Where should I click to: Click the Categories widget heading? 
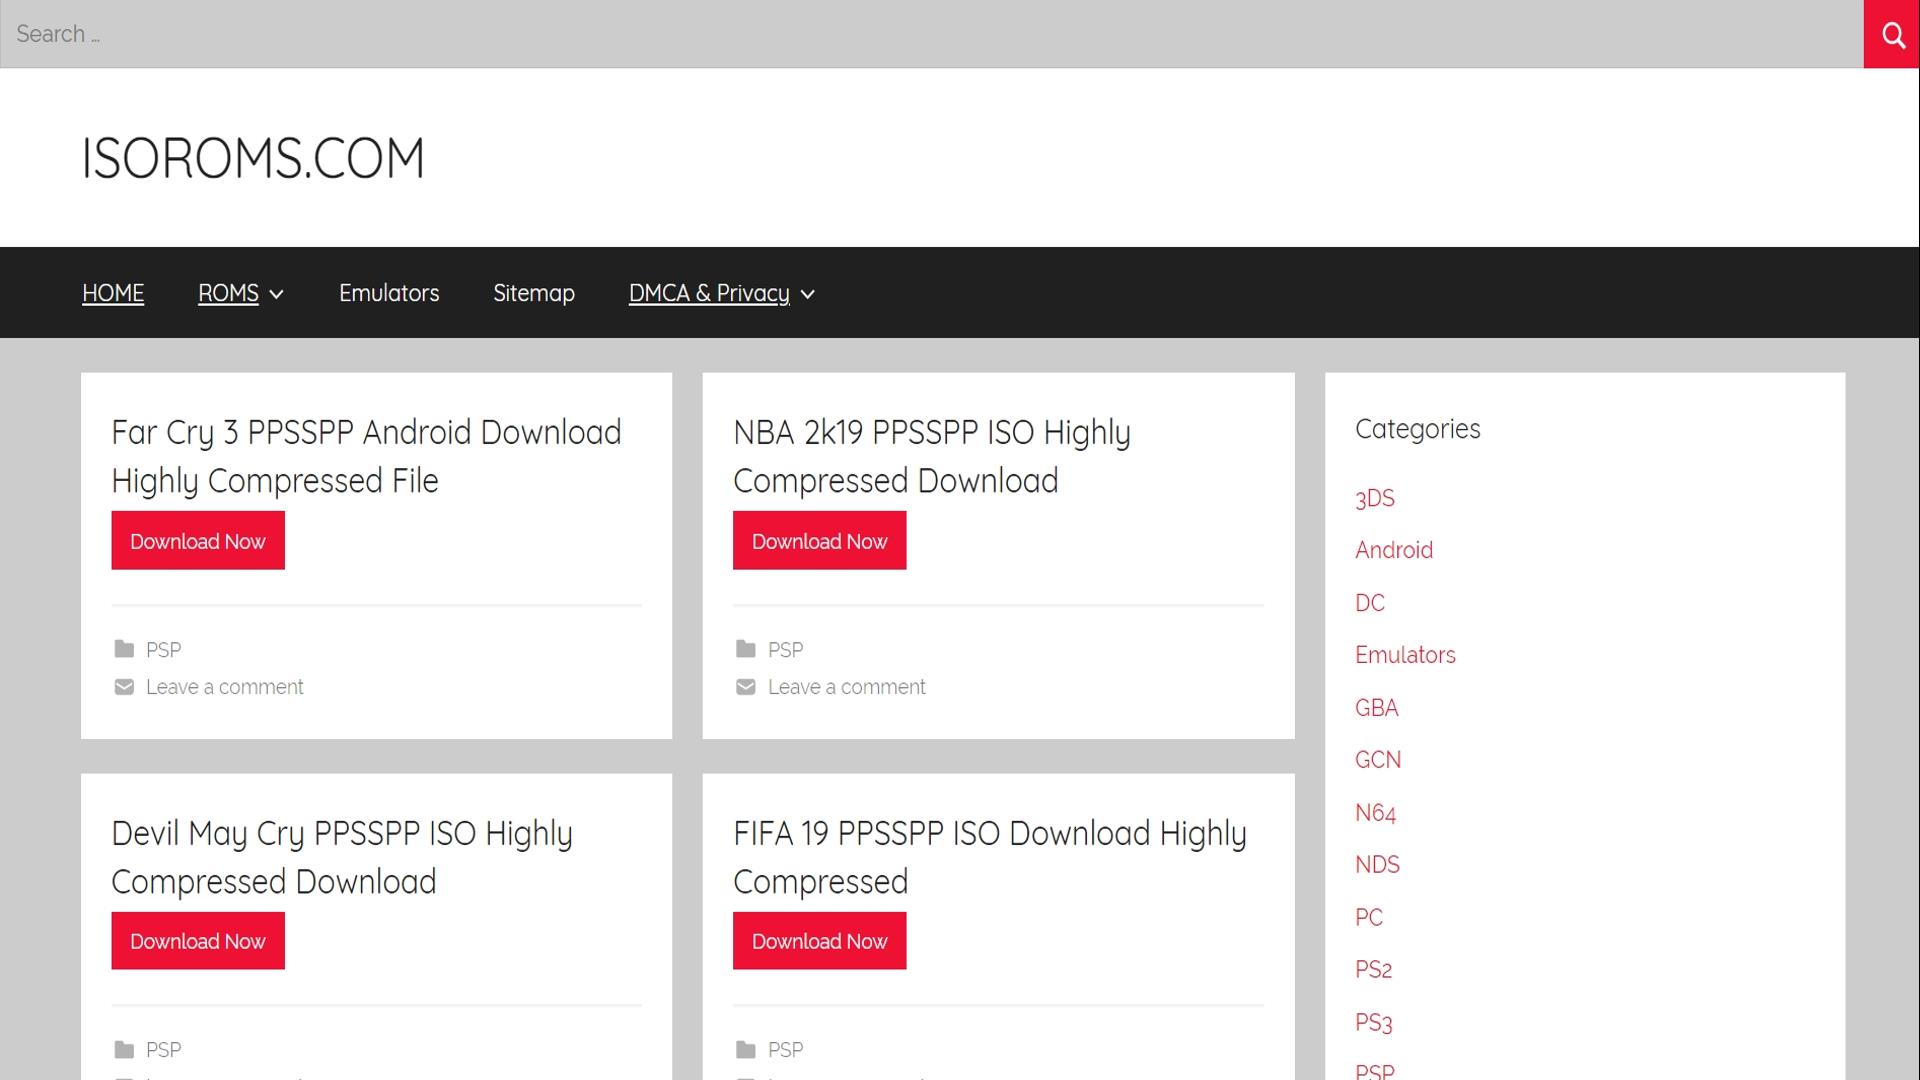[x=1418, y=429]
